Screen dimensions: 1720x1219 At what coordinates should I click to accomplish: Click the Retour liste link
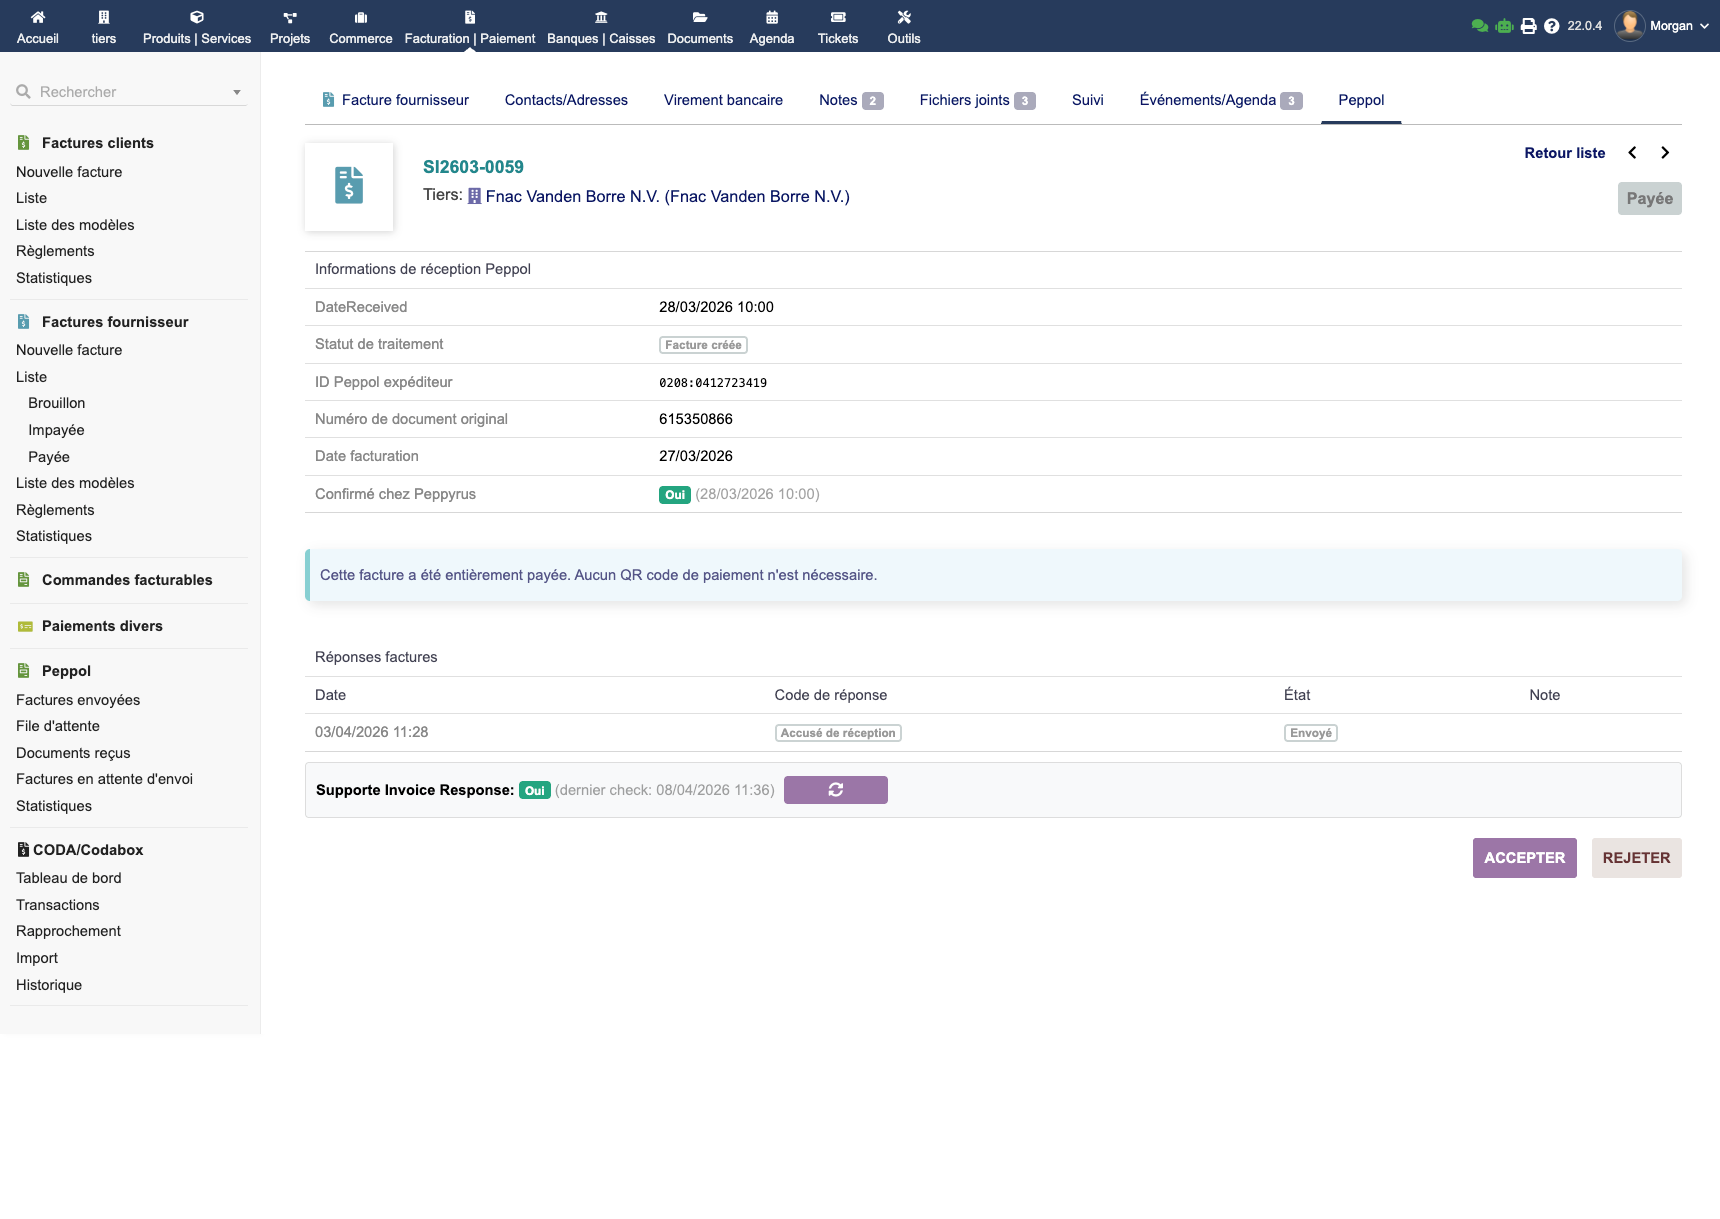1565,153
